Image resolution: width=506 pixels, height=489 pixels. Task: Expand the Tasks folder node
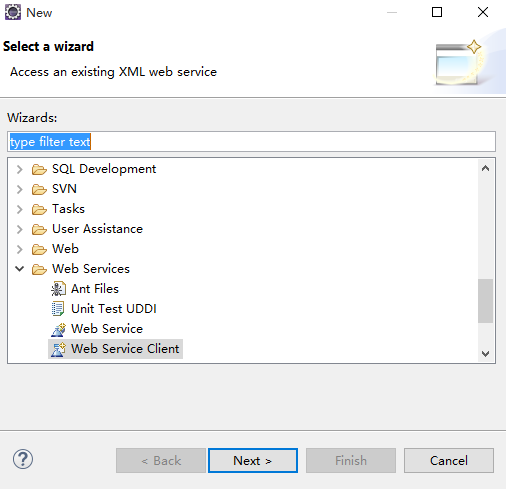(20, 209)
